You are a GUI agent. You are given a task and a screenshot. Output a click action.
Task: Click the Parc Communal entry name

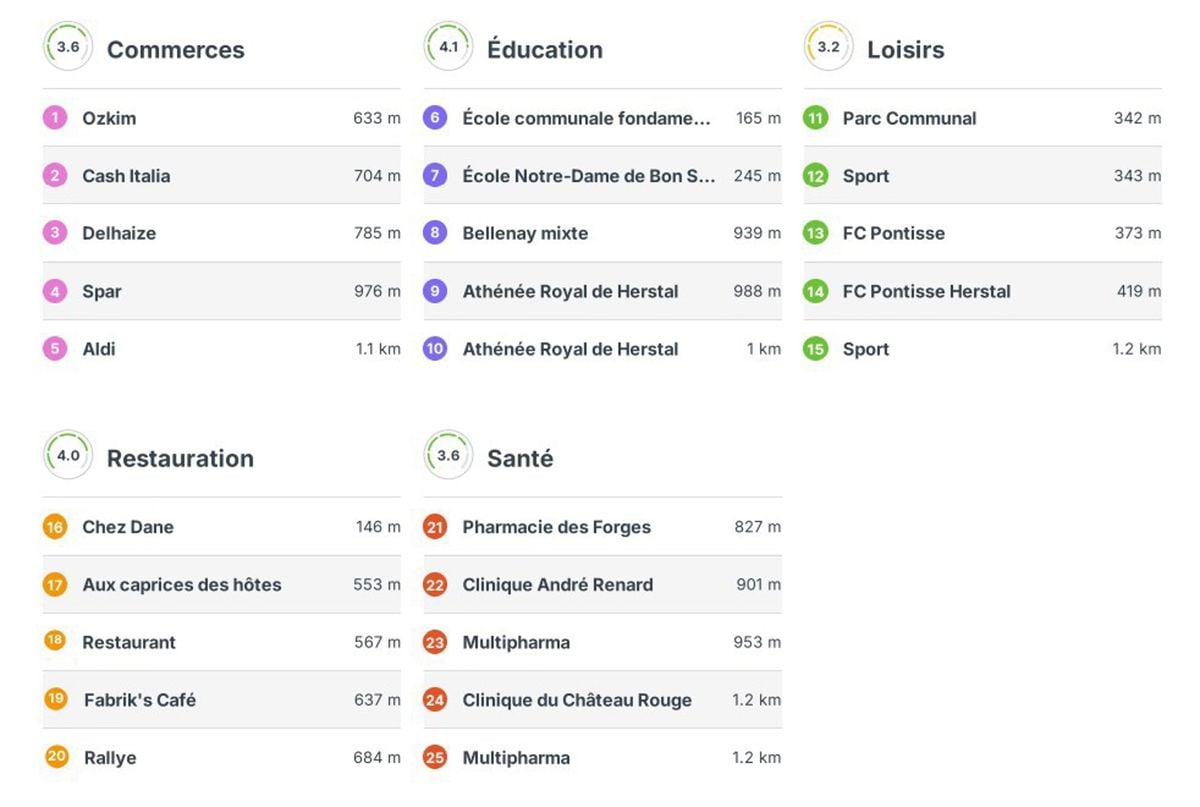tap(910, 118)
